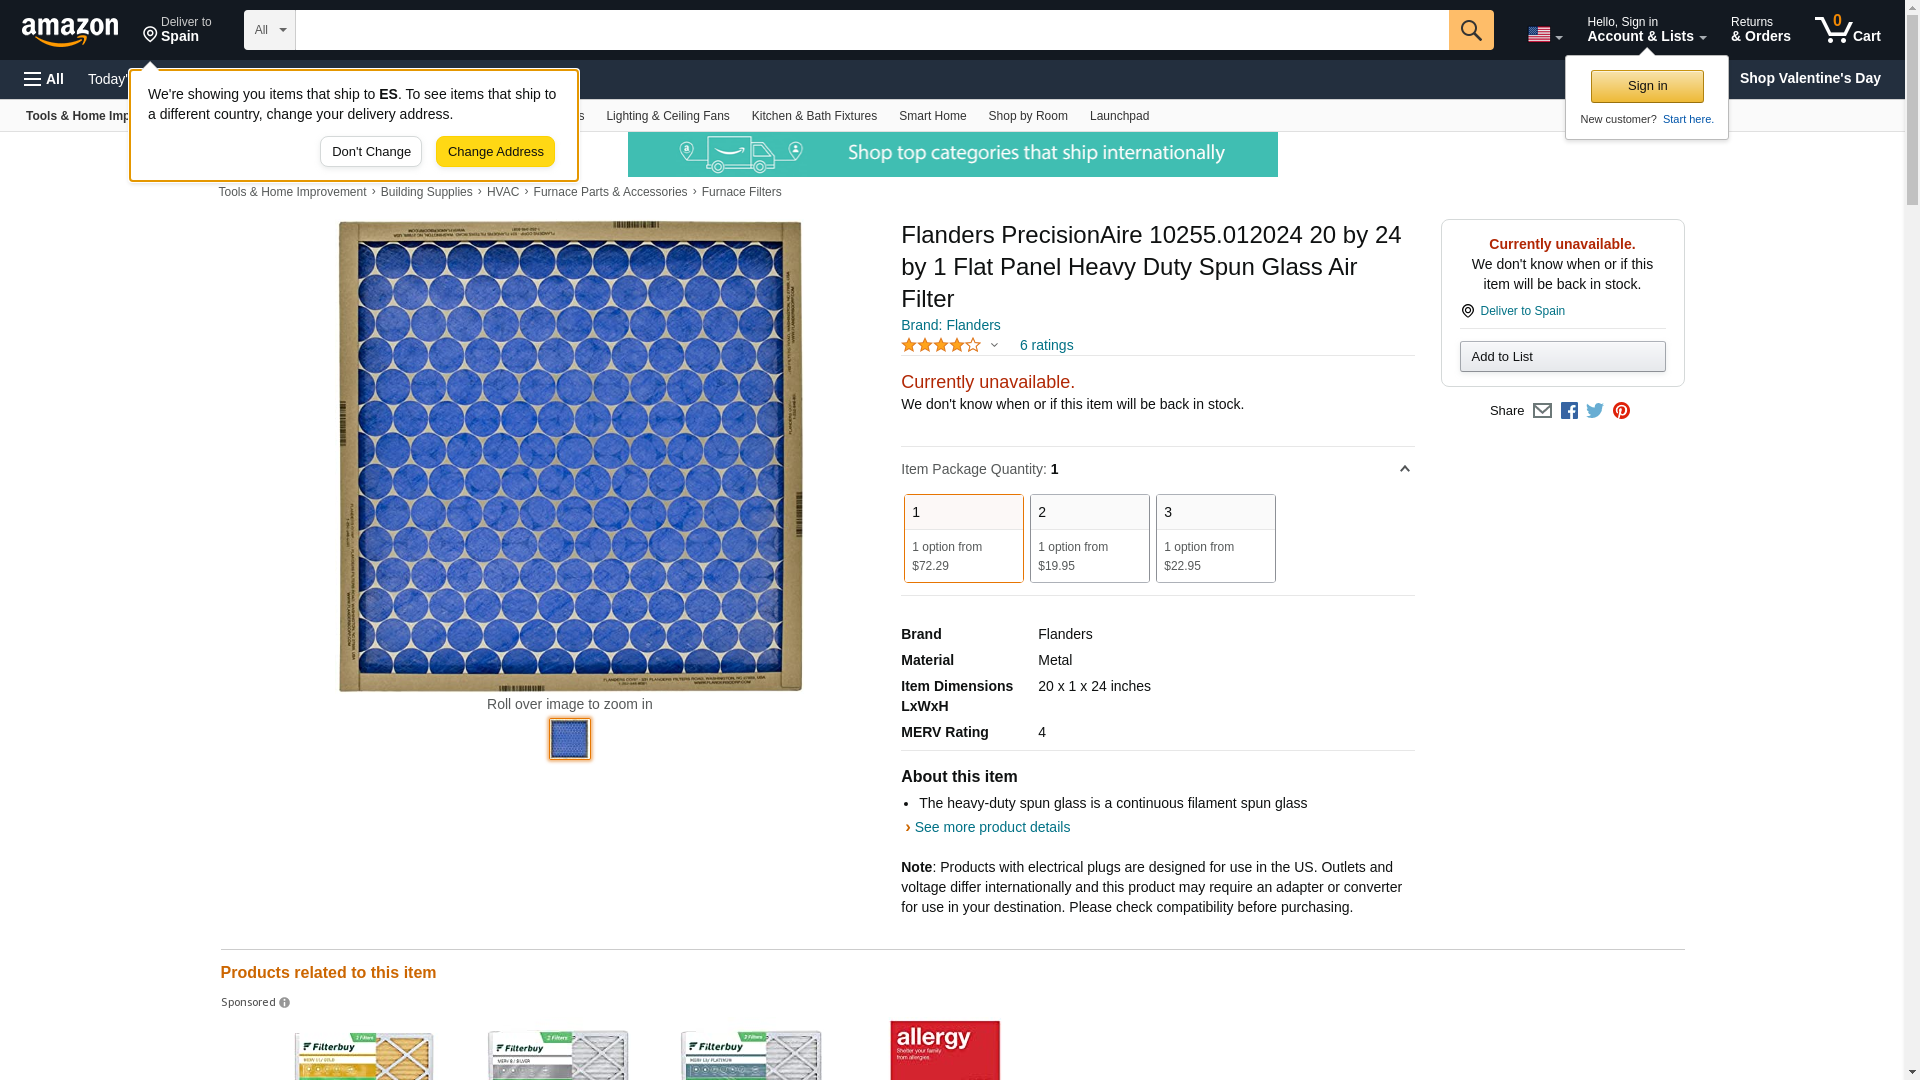1920x1080 pixels.
Task: Open Smart Home navigation tab
Action: click(x=932, y=116)
